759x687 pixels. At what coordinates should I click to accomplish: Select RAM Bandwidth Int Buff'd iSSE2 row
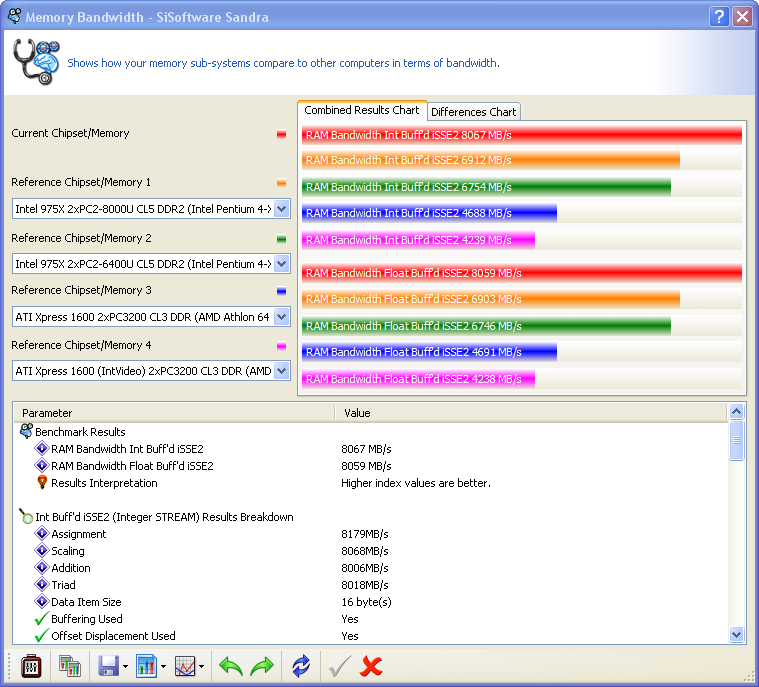371,449
